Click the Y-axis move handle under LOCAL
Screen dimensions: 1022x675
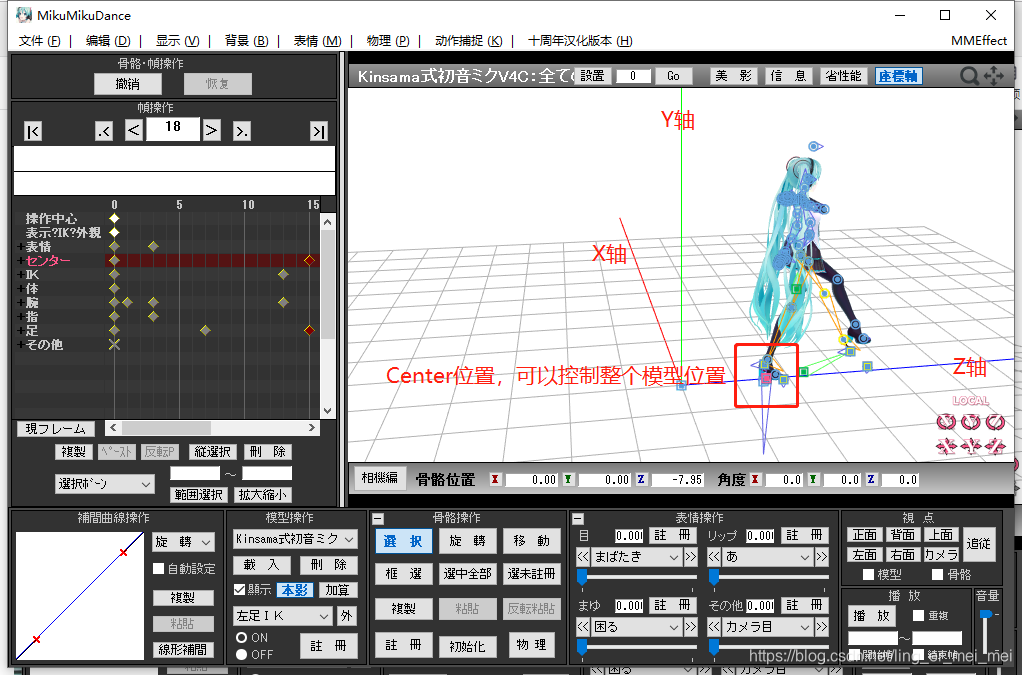(x=971, y=446)
